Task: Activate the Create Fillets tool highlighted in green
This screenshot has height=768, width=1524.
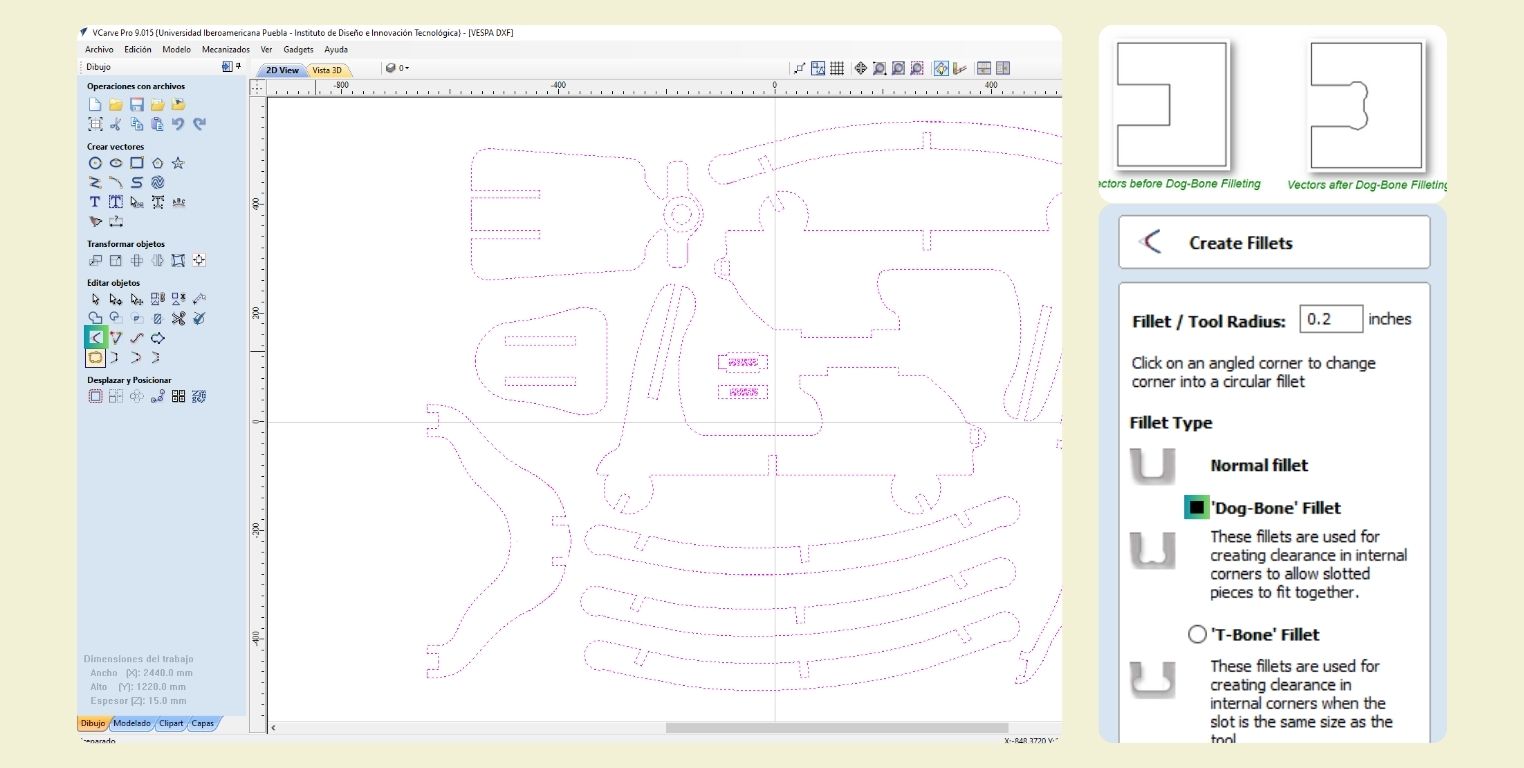Action: [x=95, y=338]
